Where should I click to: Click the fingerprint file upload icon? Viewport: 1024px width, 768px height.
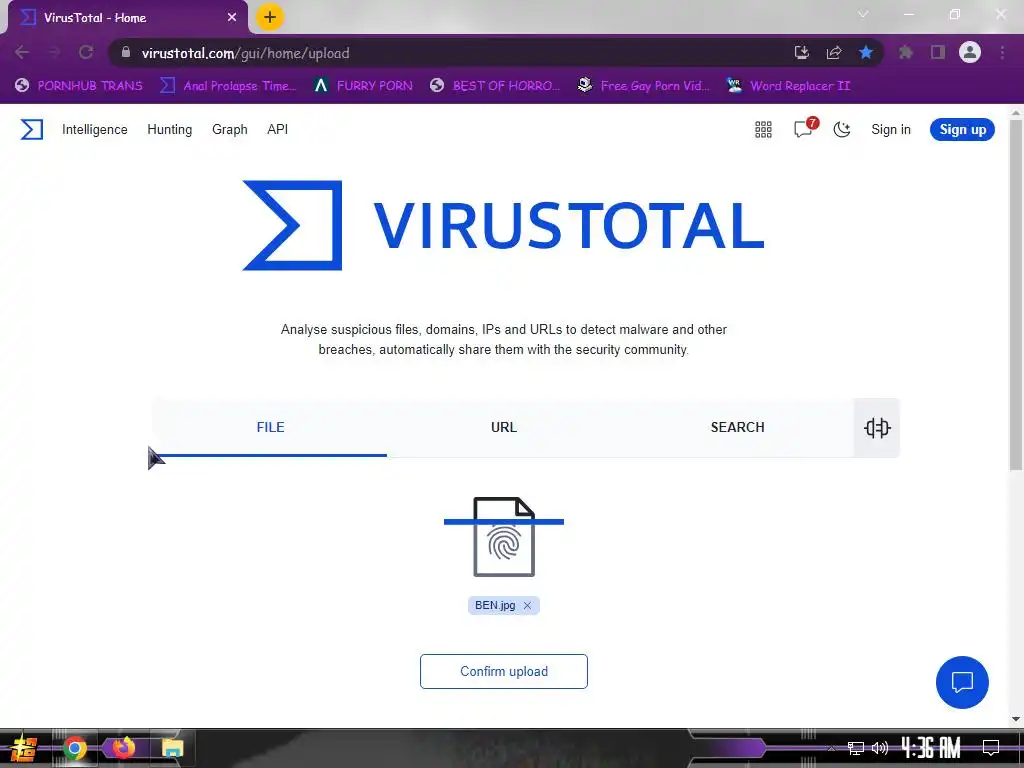tap(504, 537)
